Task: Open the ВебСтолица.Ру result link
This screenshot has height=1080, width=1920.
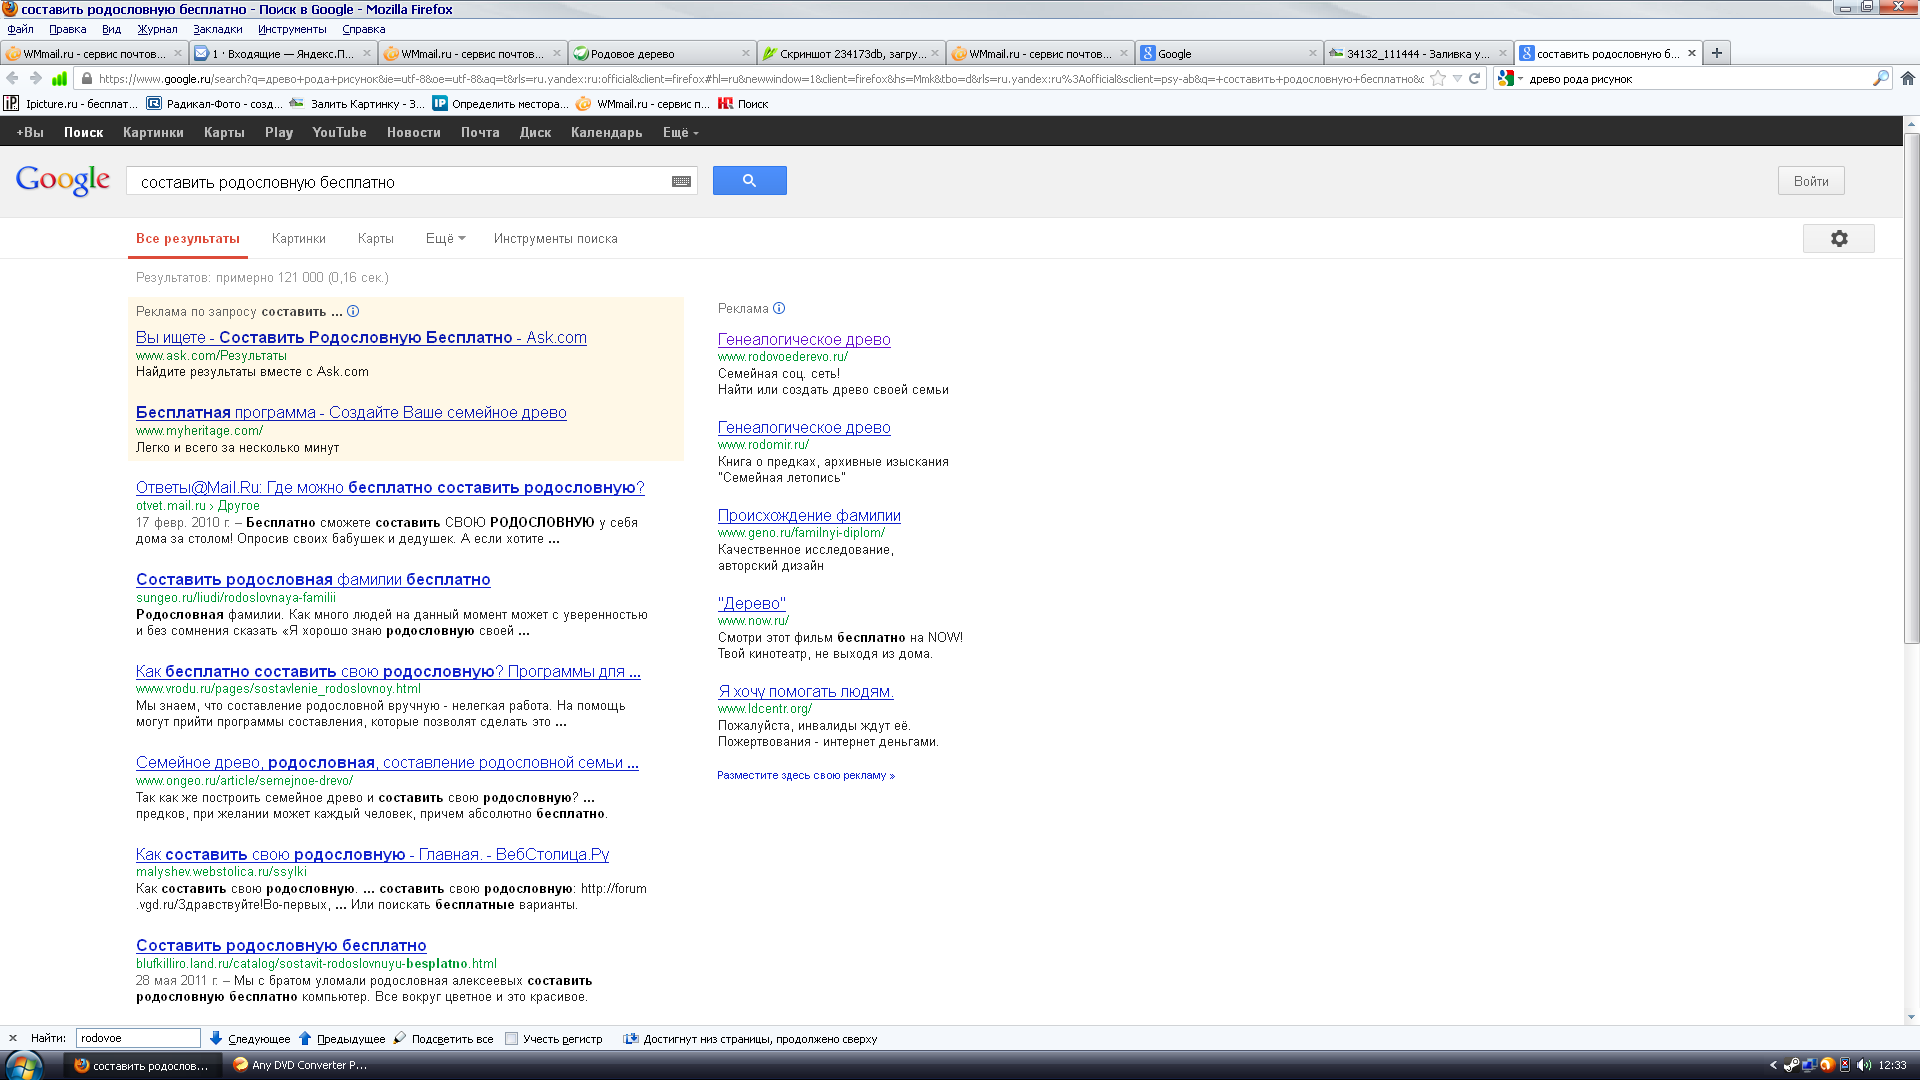Action: coord(372,854)
